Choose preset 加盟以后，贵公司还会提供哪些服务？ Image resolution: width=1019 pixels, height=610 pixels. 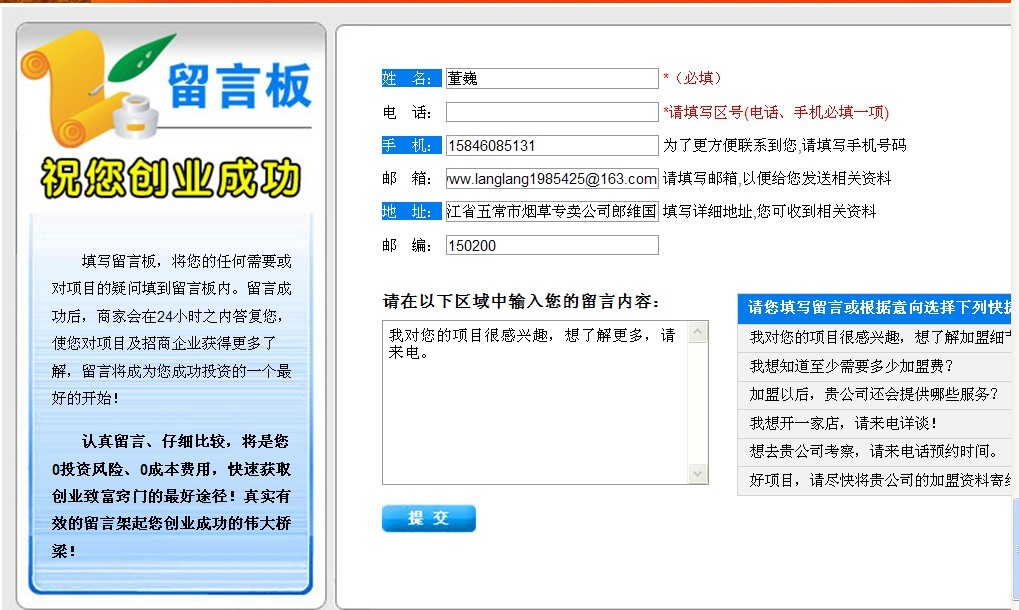pos(874,394)
